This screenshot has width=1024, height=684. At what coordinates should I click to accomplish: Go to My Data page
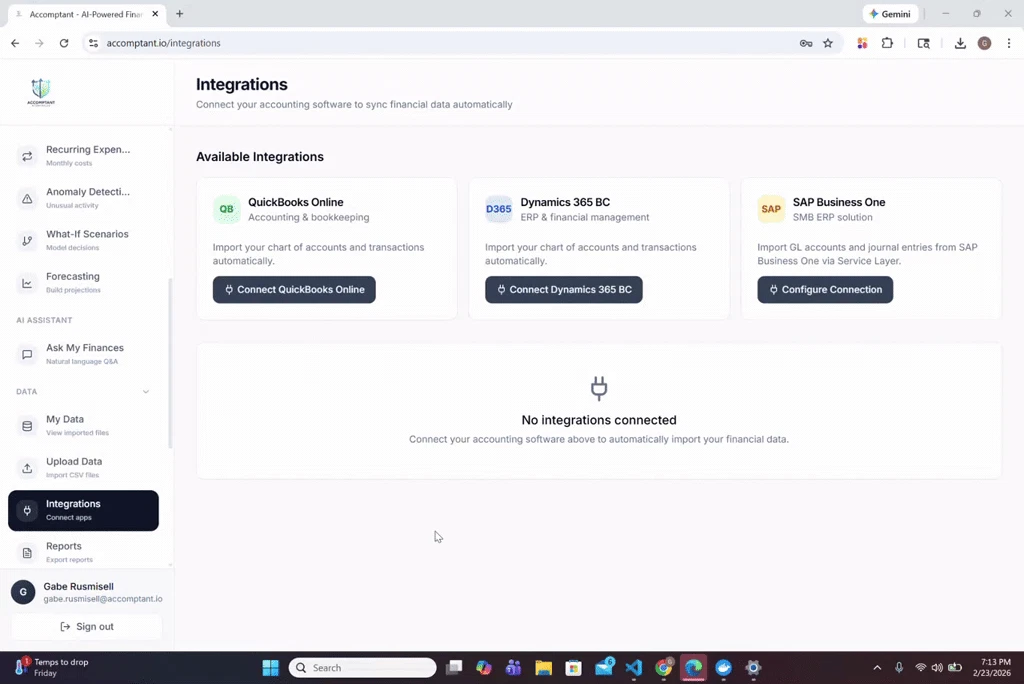pos(83,426)
